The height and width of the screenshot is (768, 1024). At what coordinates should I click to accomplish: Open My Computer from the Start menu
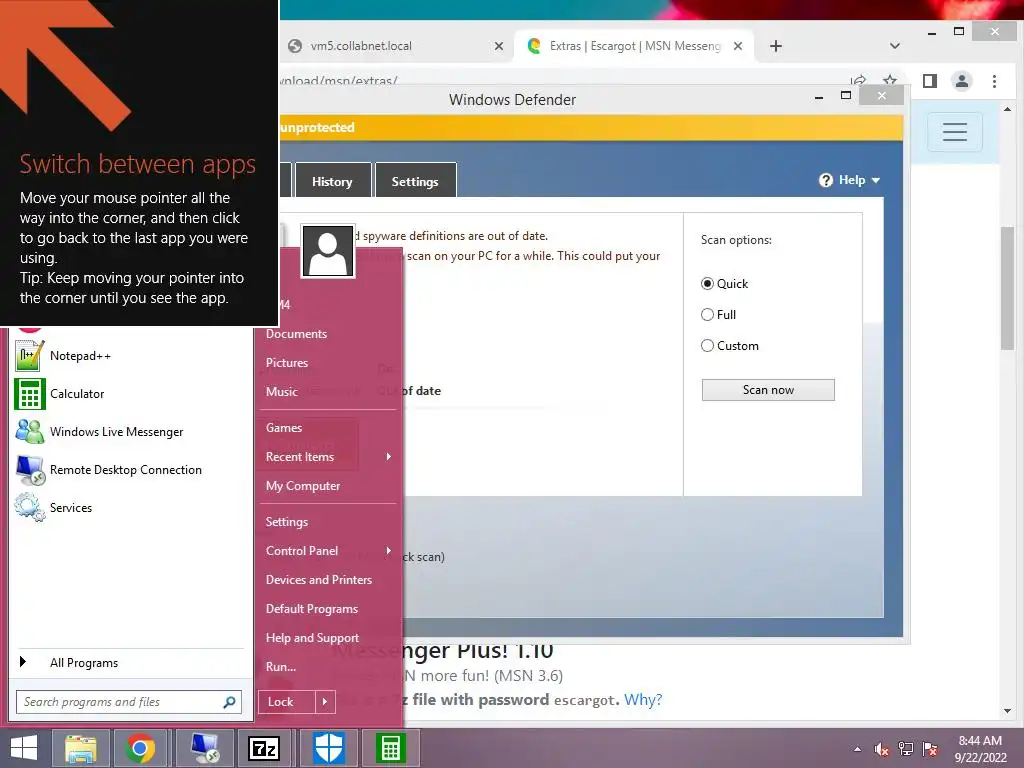point(303,486)
